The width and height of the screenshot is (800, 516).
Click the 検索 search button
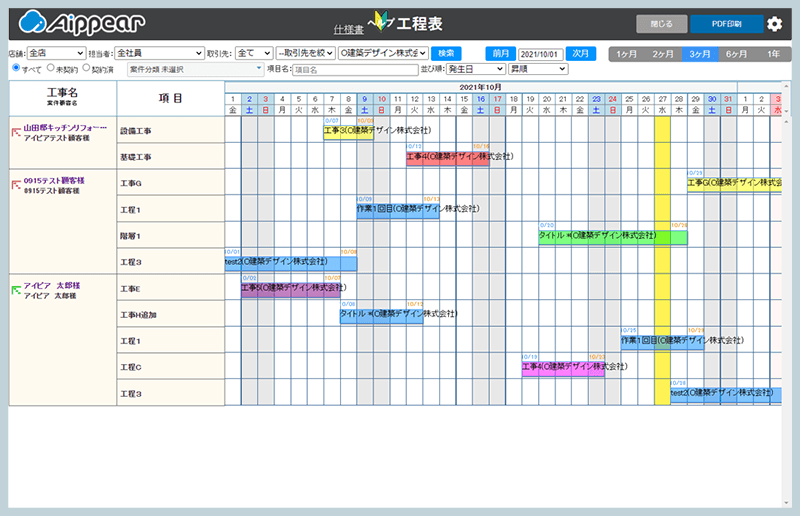click(446, 53)
